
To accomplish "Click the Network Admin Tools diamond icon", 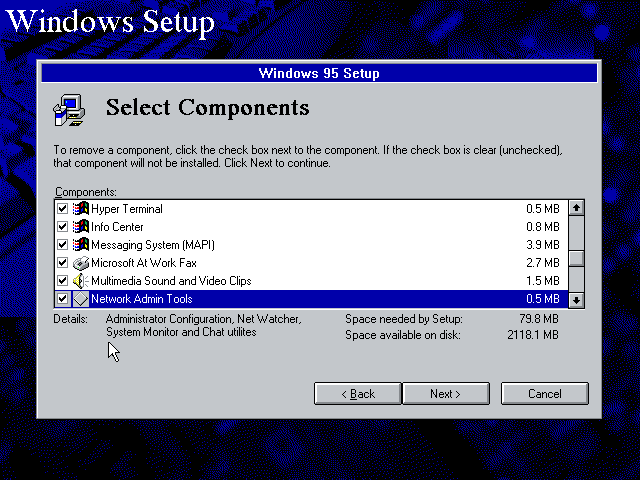I will [81, 299].
